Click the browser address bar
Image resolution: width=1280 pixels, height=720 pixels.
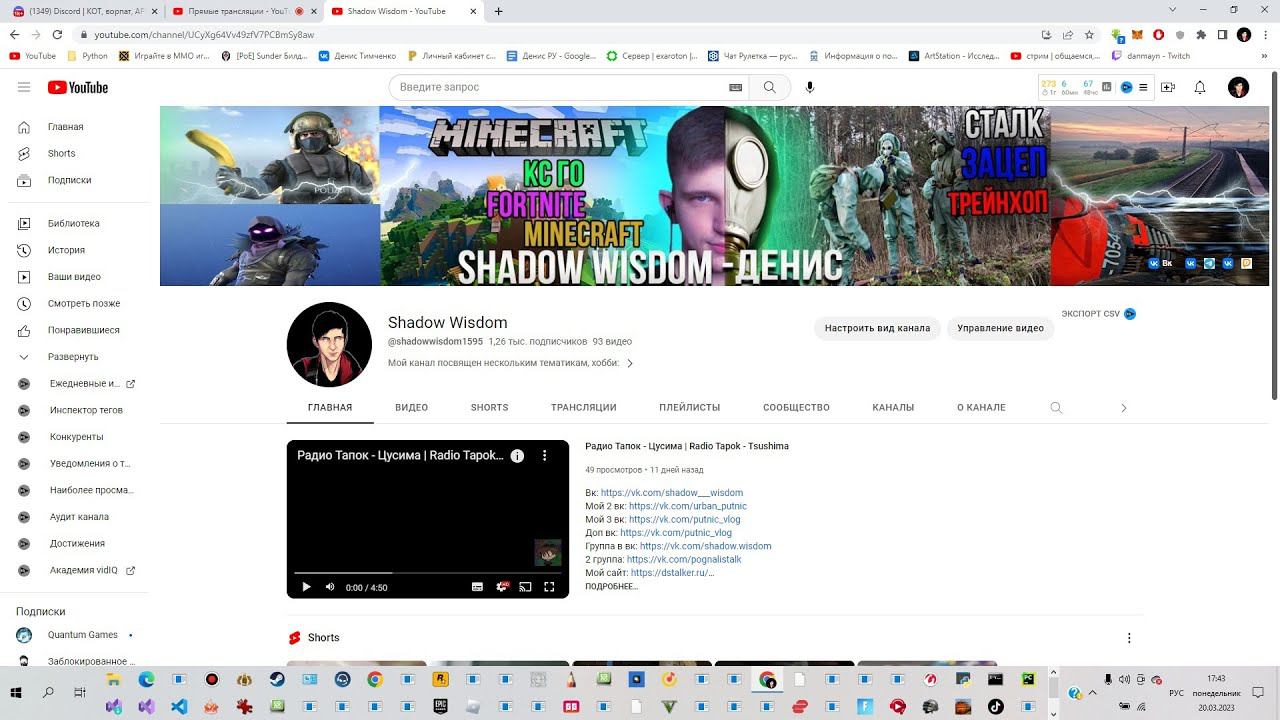[560, 34]
